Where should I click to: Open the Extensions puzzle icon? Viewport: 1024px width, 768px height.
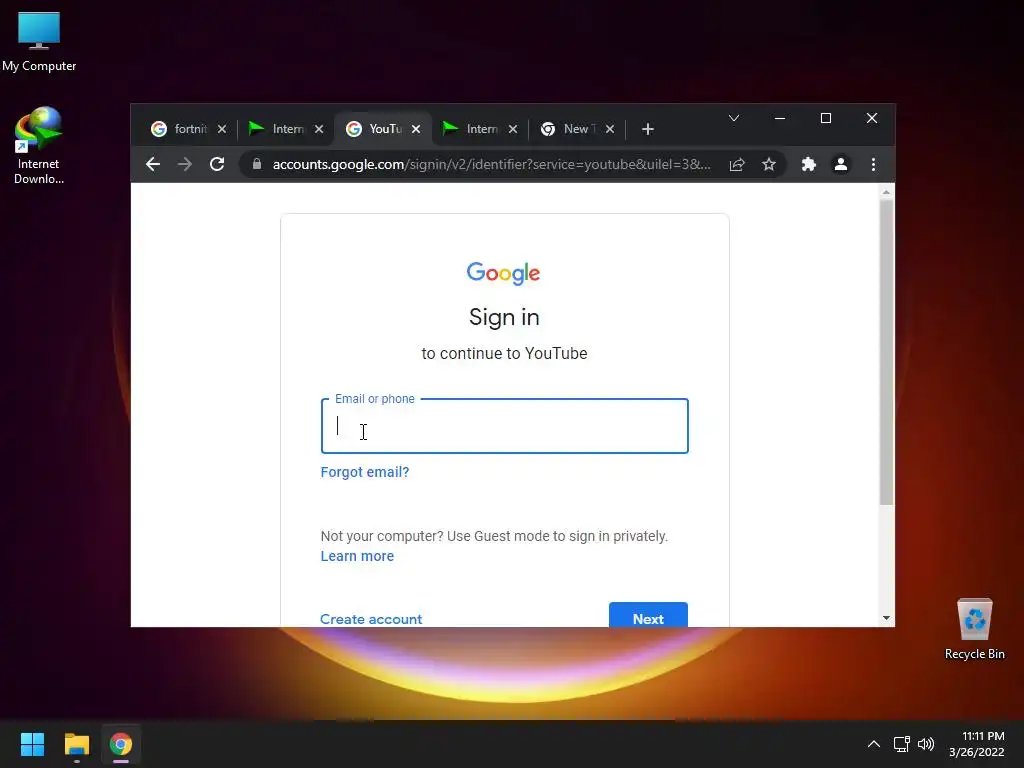pyautogui.click(x=808, y=165)
